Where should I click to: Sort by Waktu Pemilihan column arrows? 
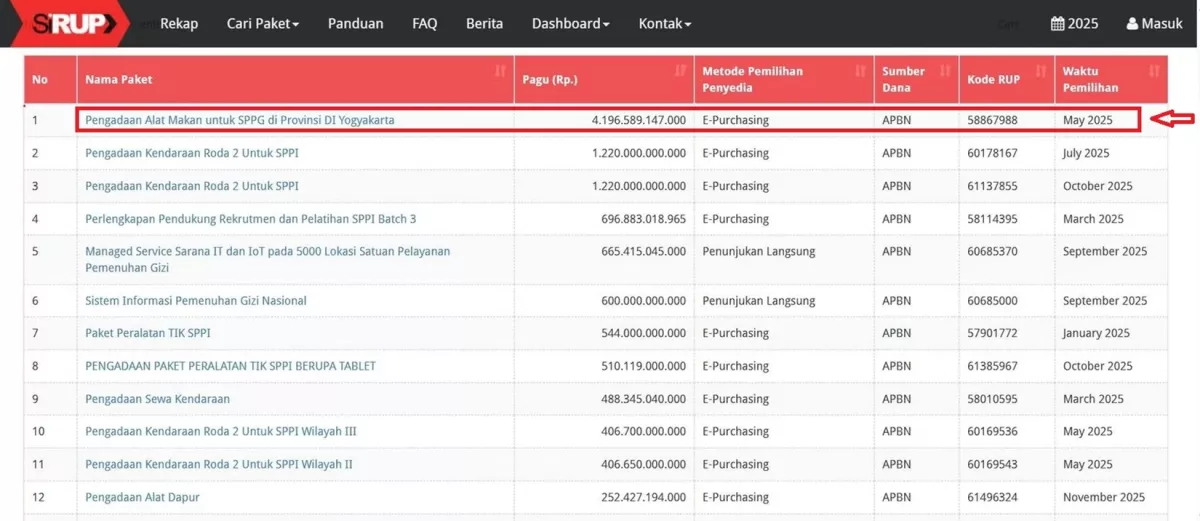pos(1155,71)
